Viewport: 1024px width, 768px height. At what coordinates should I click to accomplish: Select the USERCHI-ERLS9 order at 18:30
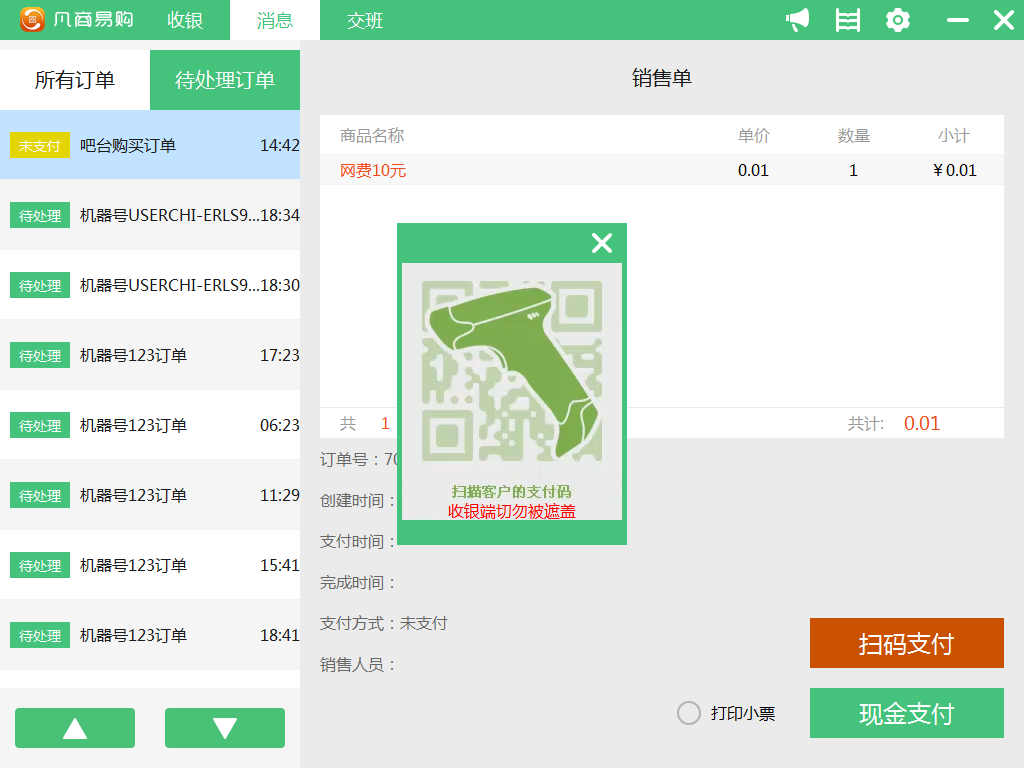click(x=150, y=285)
